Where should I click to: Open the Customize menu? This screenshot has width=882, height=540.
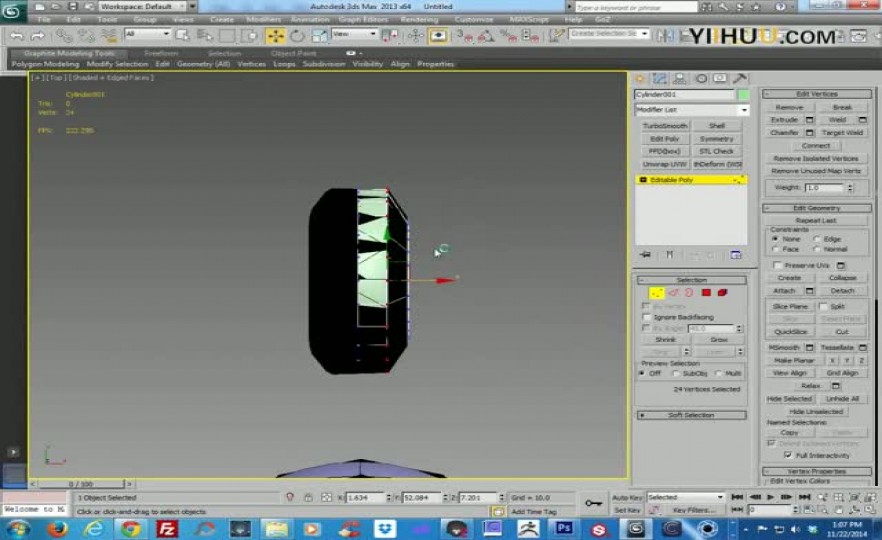[x=474, y=19]
